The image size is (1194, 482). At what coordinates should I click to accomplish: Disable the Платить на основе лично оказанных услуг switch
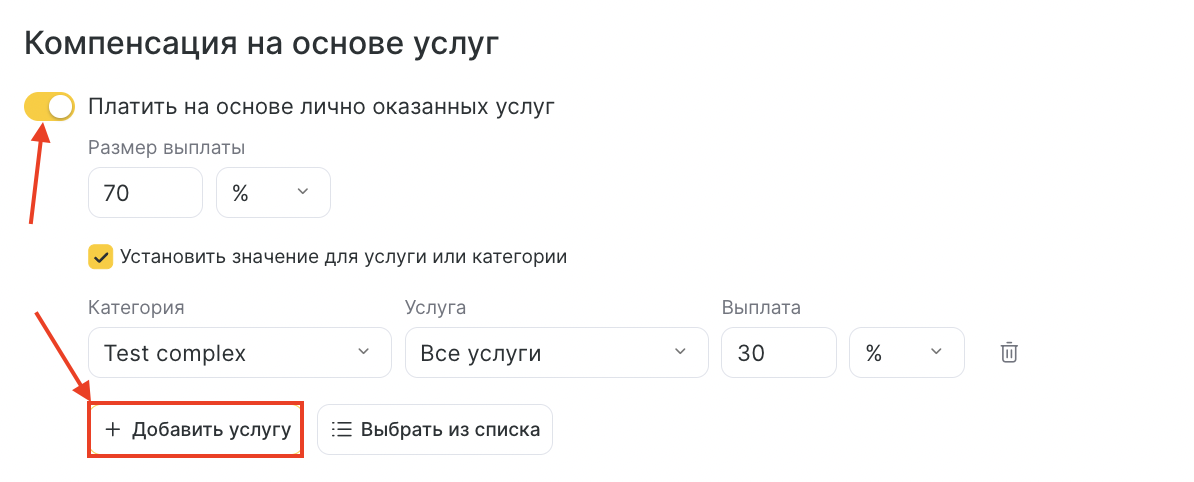49,107
